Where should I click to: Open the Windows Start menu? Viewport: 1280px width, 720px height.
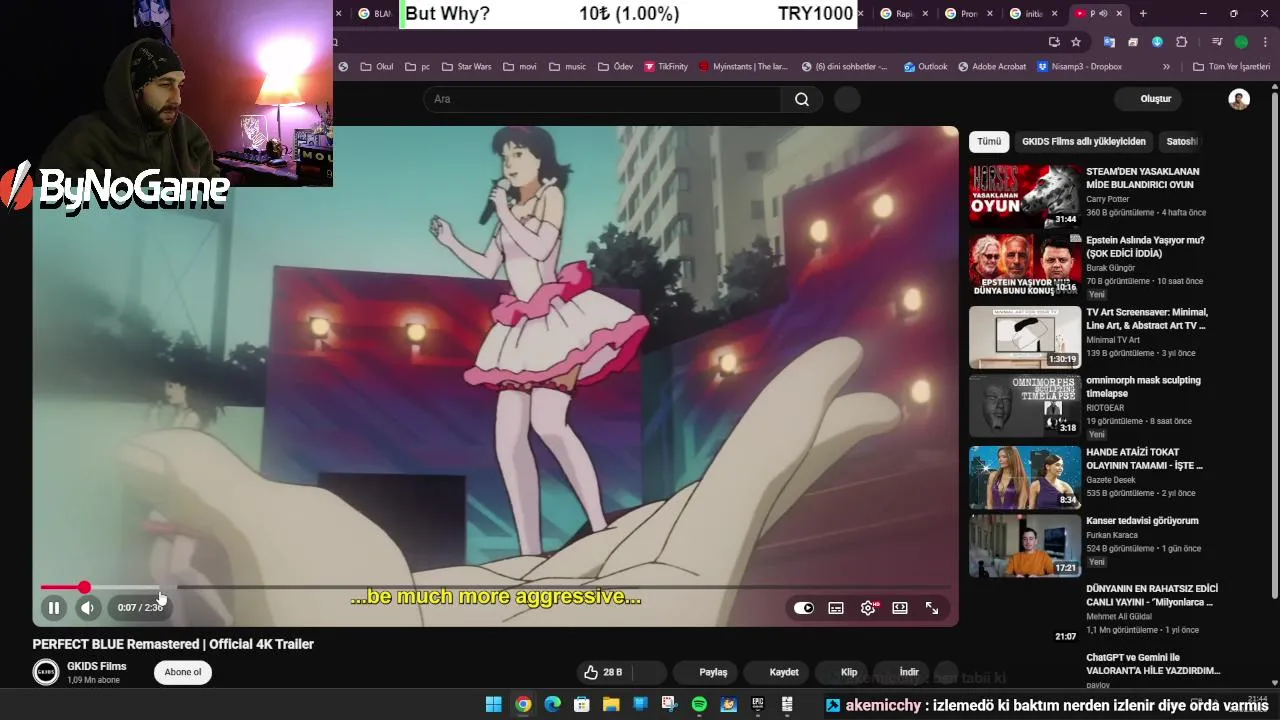pyautogui.click(x=493, y=704)
